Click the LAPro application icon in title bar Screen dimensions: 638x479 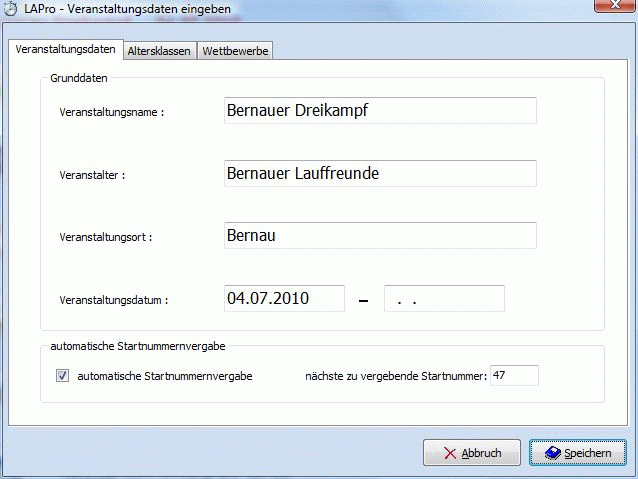click(x=11, y=9)
